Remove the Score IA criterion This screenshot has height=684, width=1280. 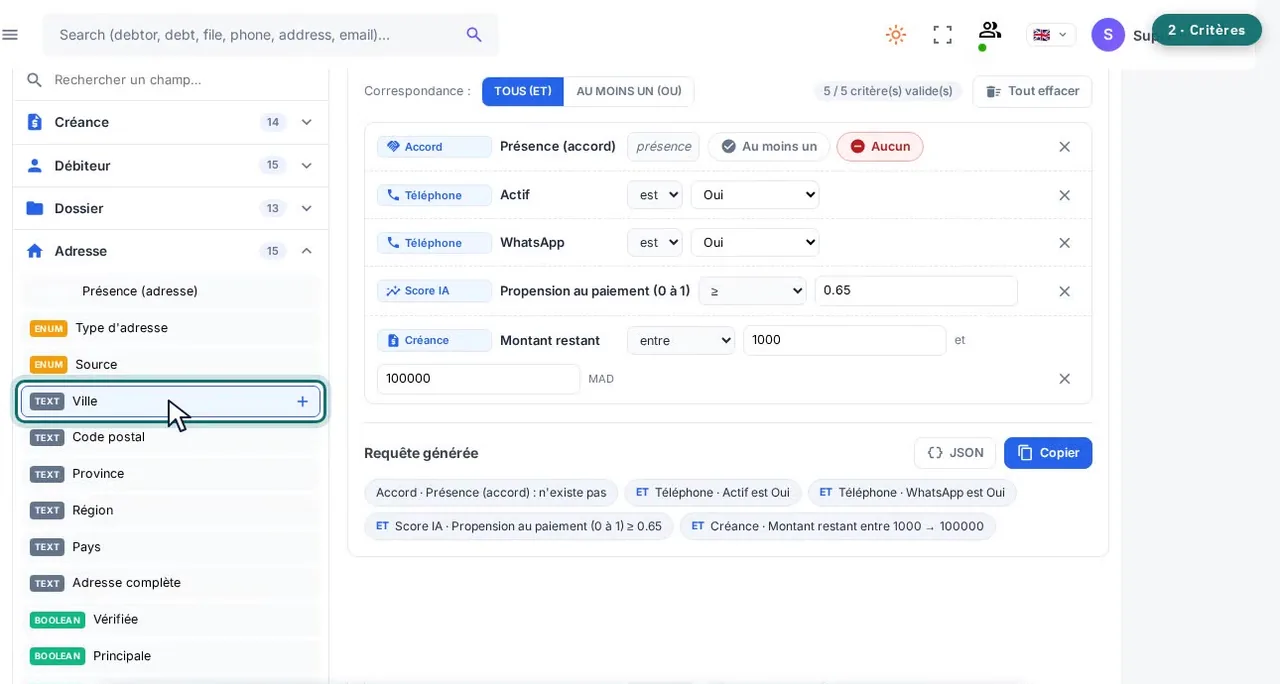tap(1065, 291)
